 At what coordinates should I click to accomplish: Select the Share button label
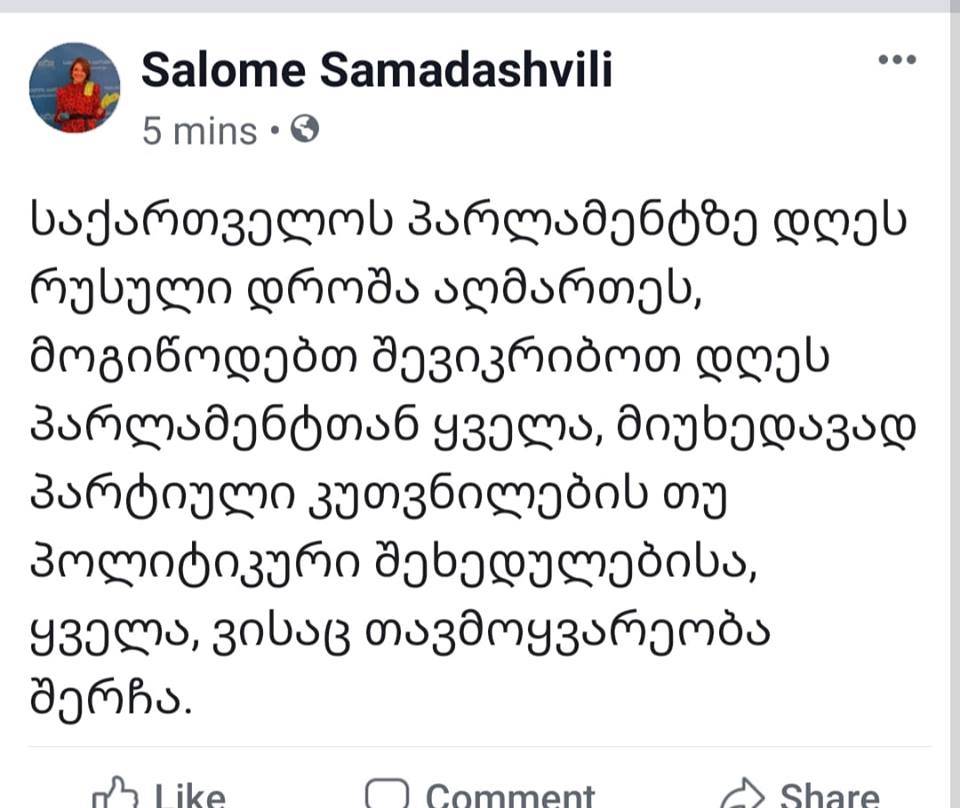830,795
